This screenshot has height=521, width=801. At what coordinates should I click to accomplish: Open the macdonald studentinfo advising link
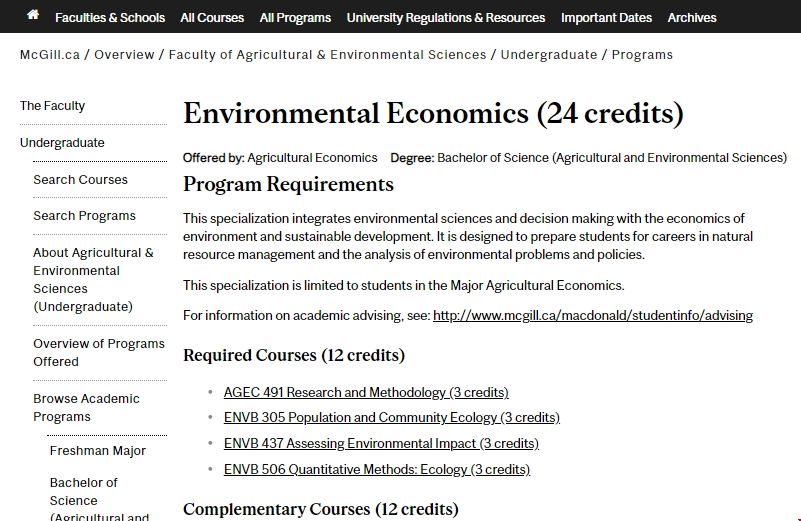coord(592,316)
